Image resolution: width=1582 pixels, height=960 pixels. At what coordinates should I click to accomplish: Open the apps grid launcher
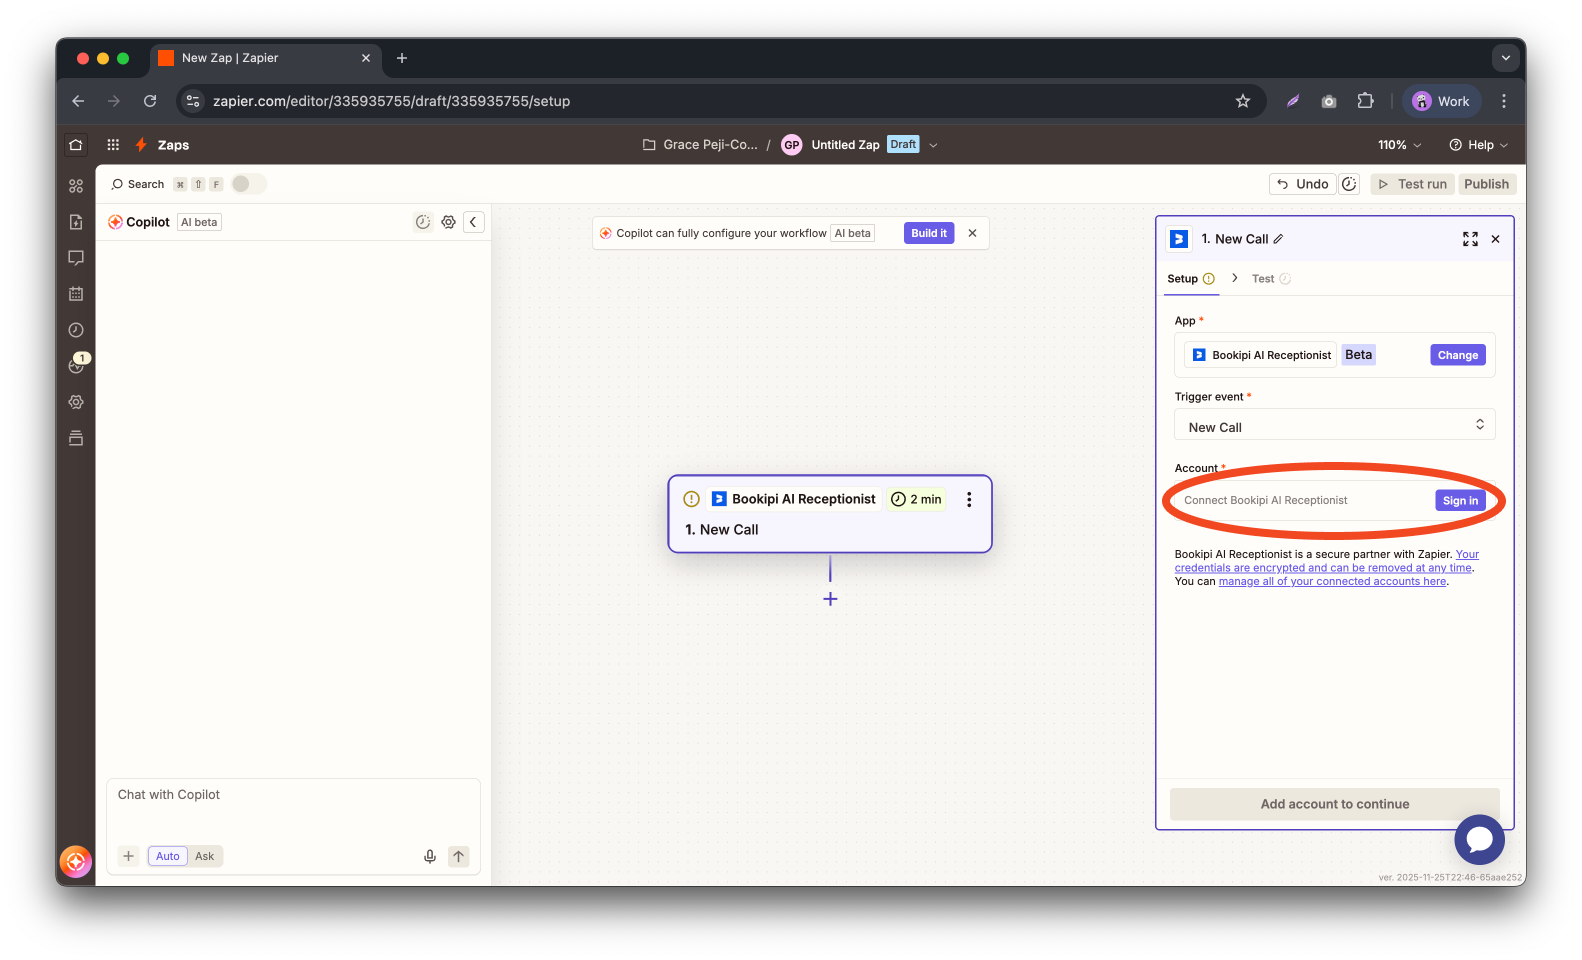point(113,145)
